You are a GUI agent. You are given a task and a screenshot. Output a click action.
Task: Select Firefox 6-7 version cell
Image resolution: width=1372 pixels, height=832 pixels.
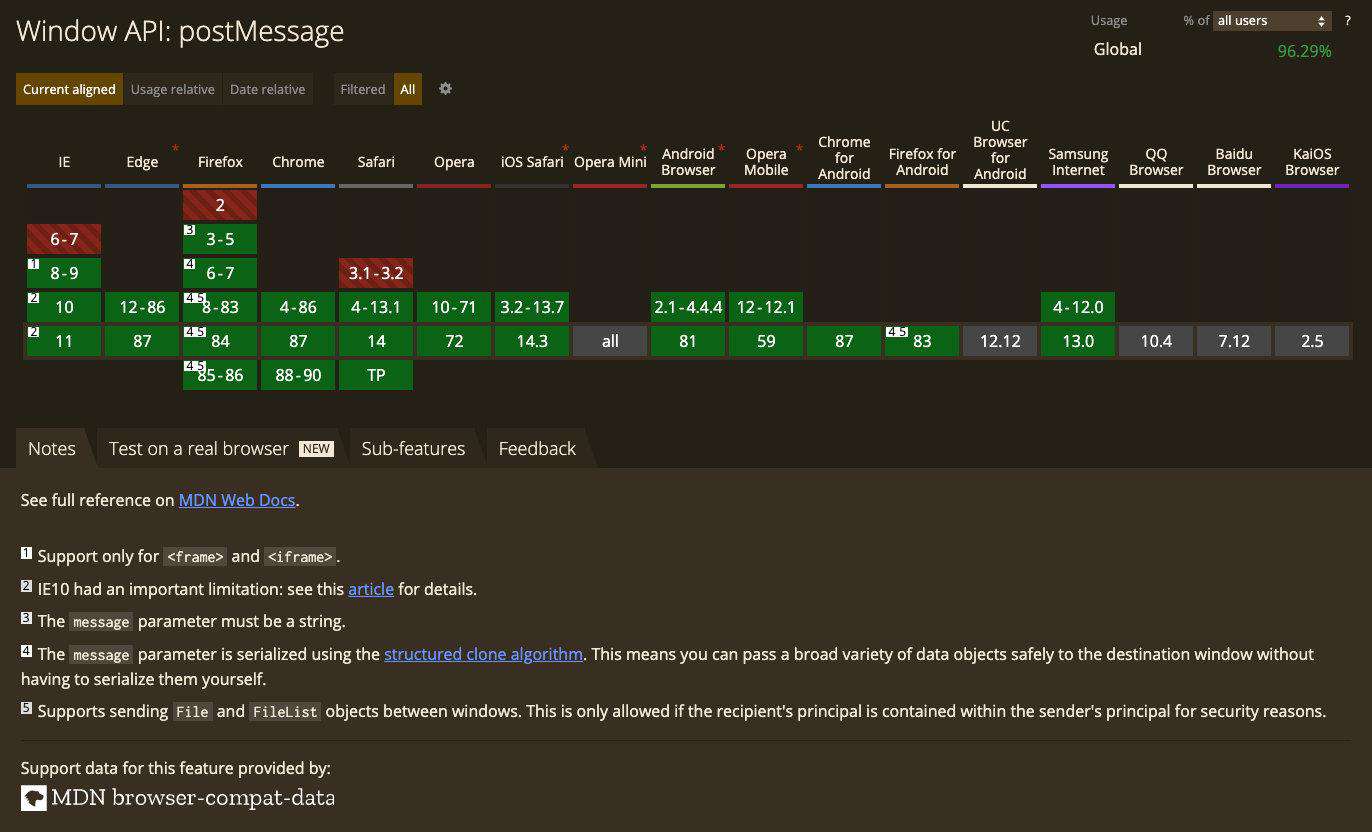[220, 273]
